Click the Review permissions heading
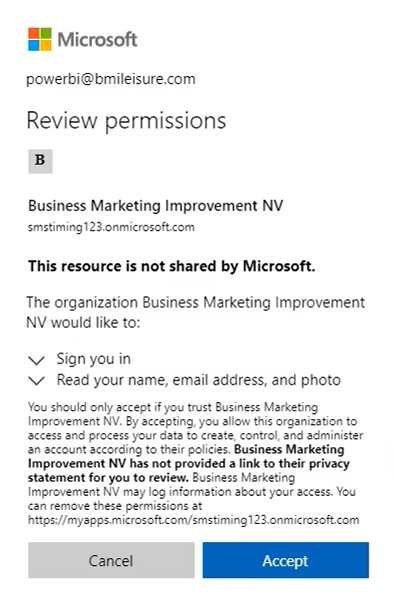 click(x=126, y=121)
